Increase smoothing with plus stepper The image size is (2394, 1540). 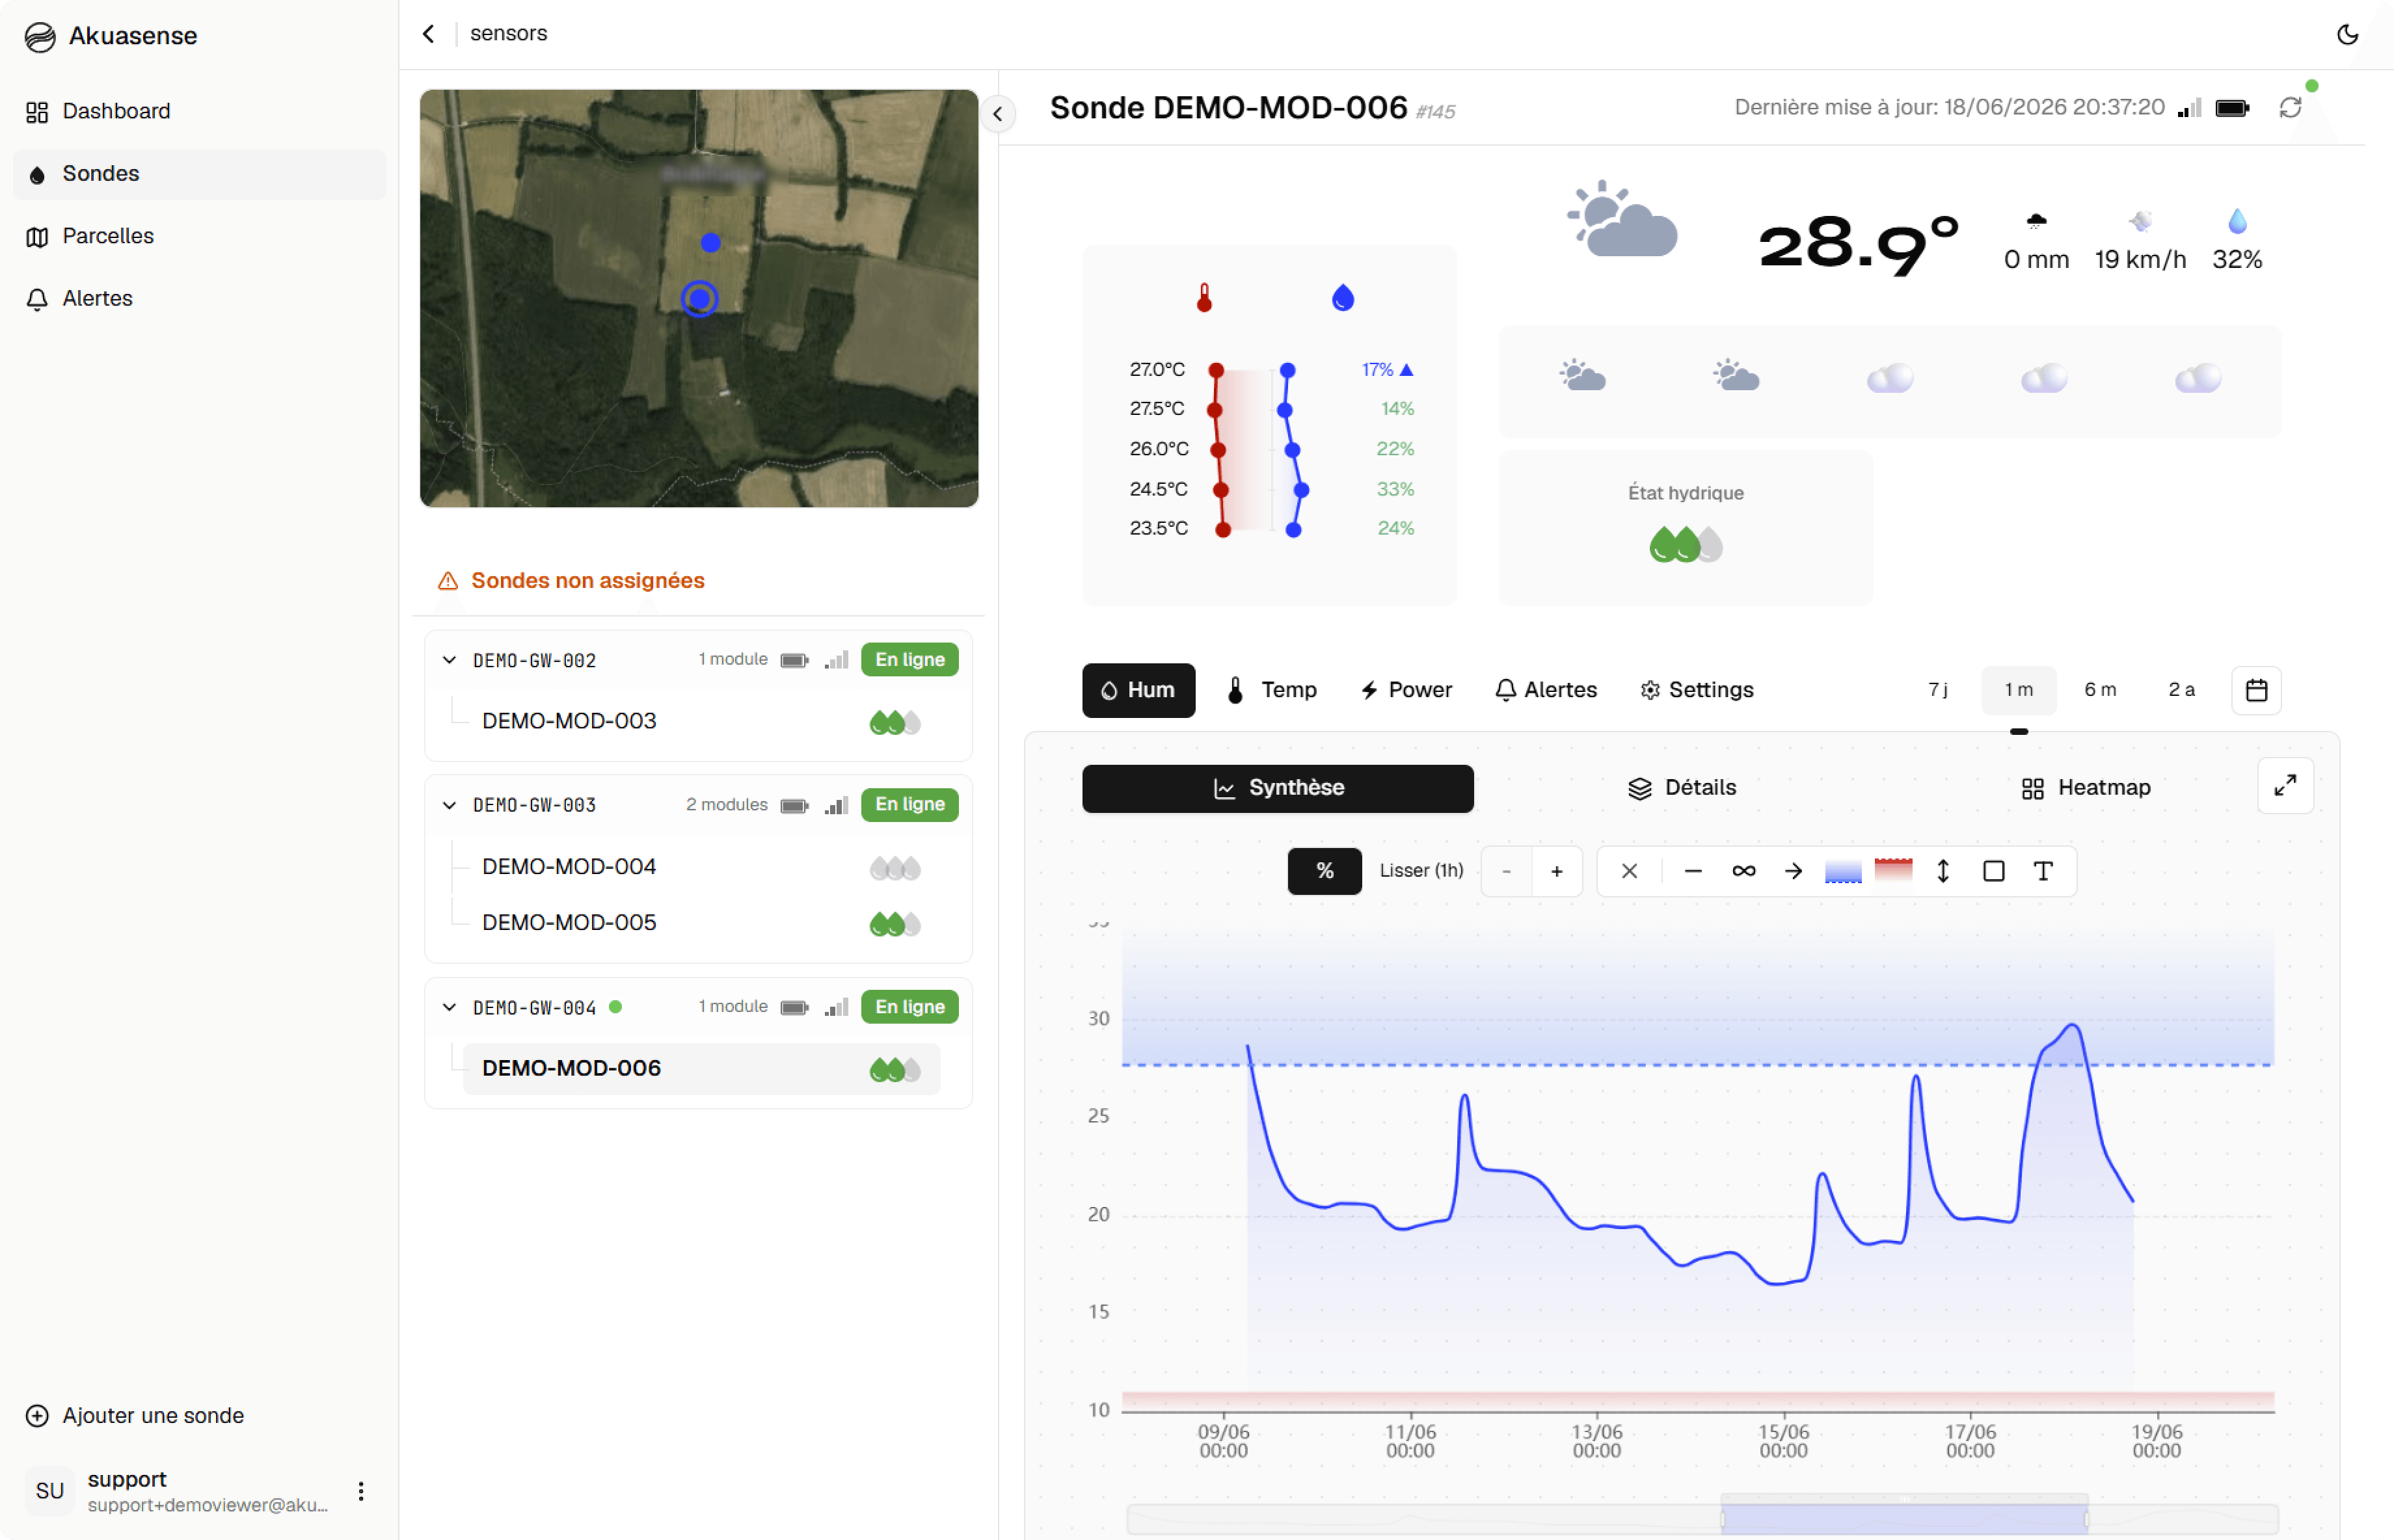click(1556, 871)
